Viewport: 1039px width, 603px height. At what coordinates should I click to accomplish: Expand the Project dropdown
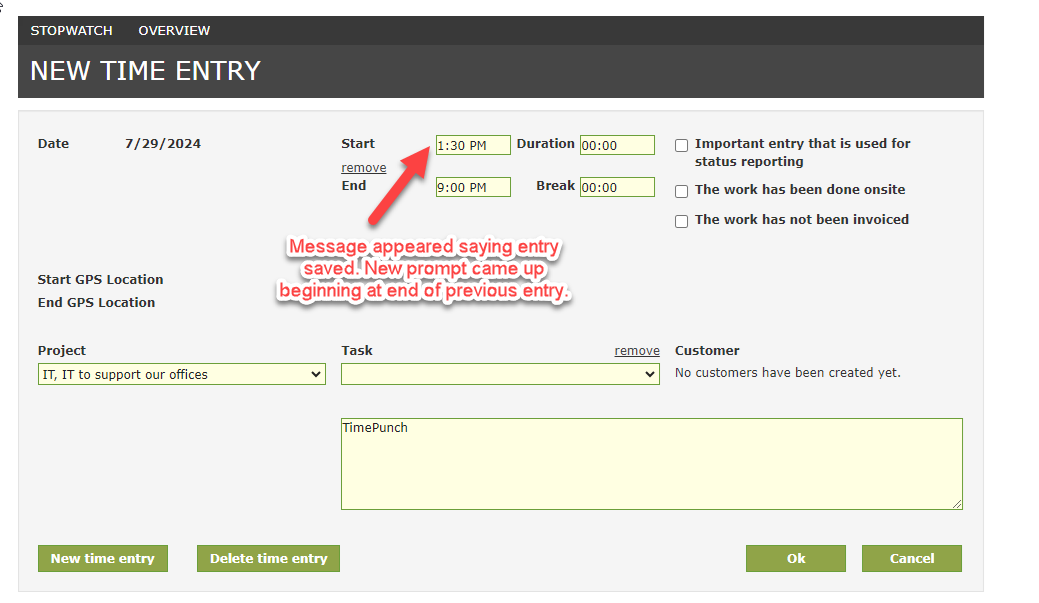pyautogui.click(x=181, y=374)
